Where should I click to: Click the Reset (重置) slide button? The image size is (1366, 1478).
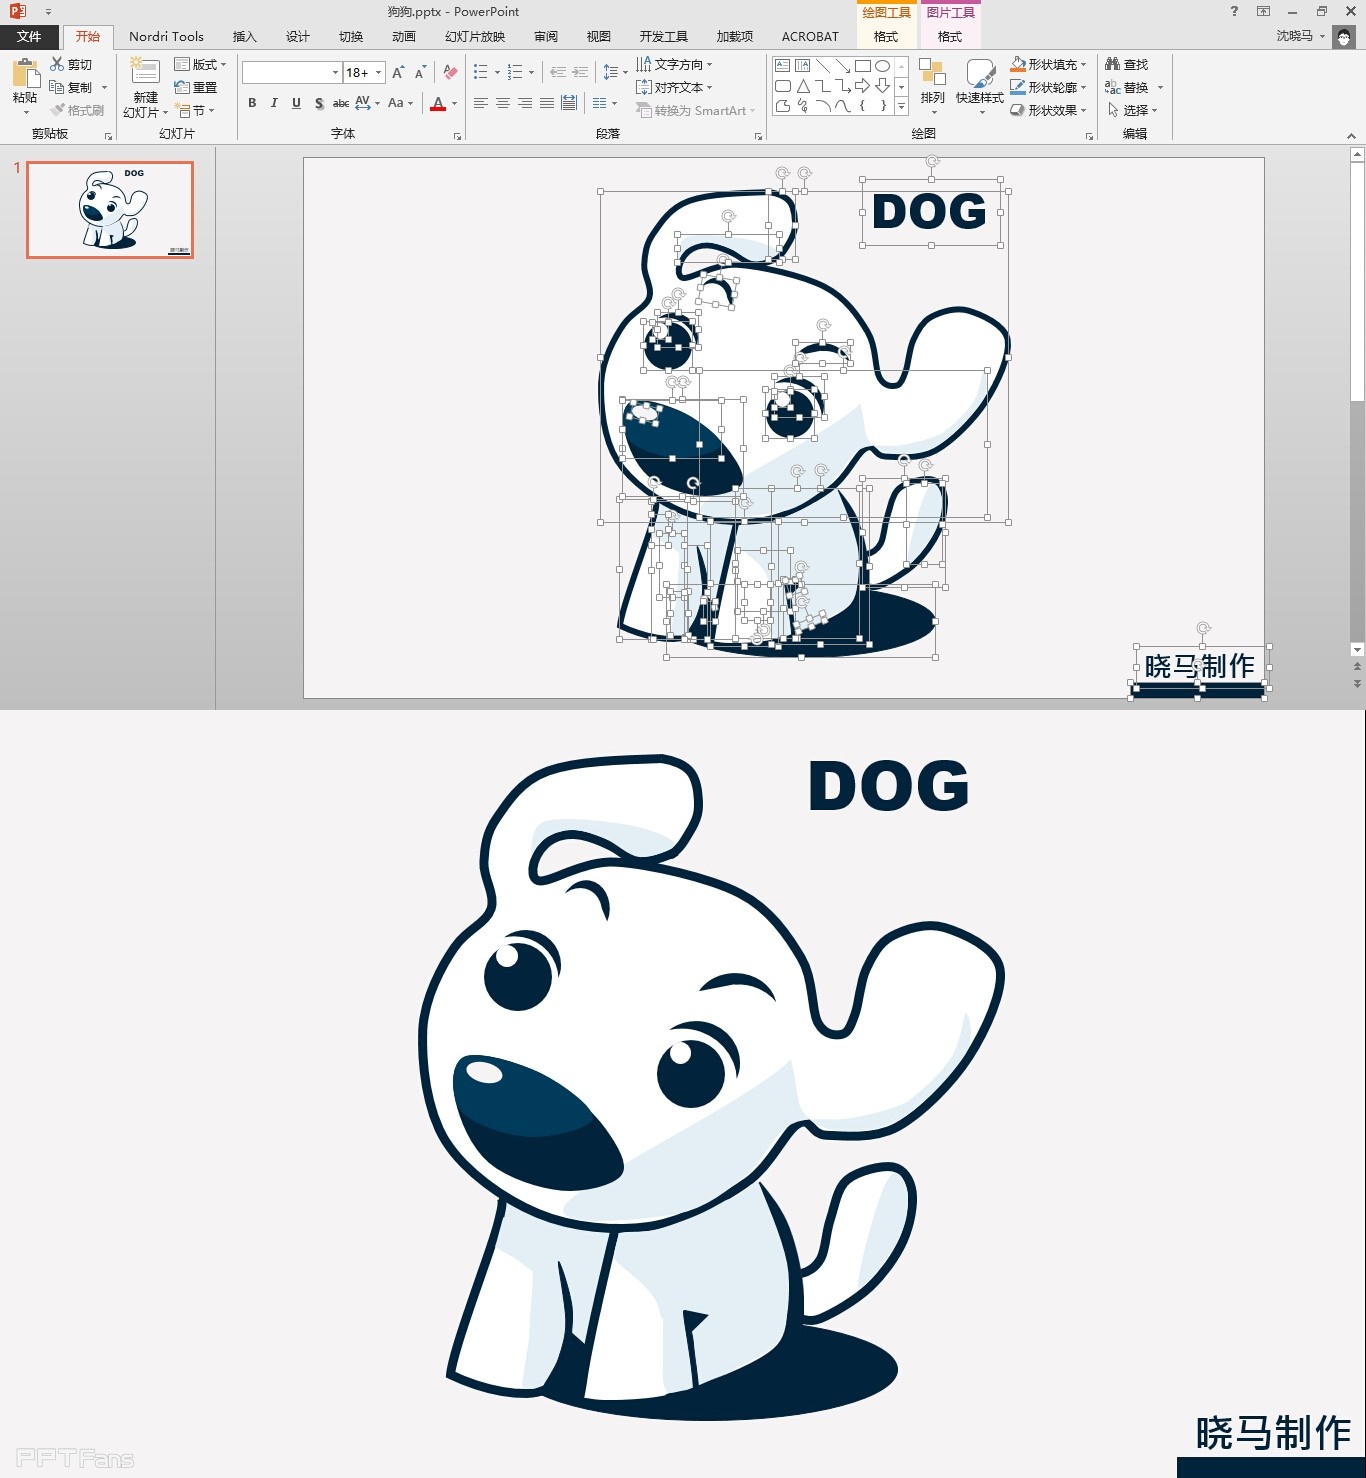[x=196, y=87]
